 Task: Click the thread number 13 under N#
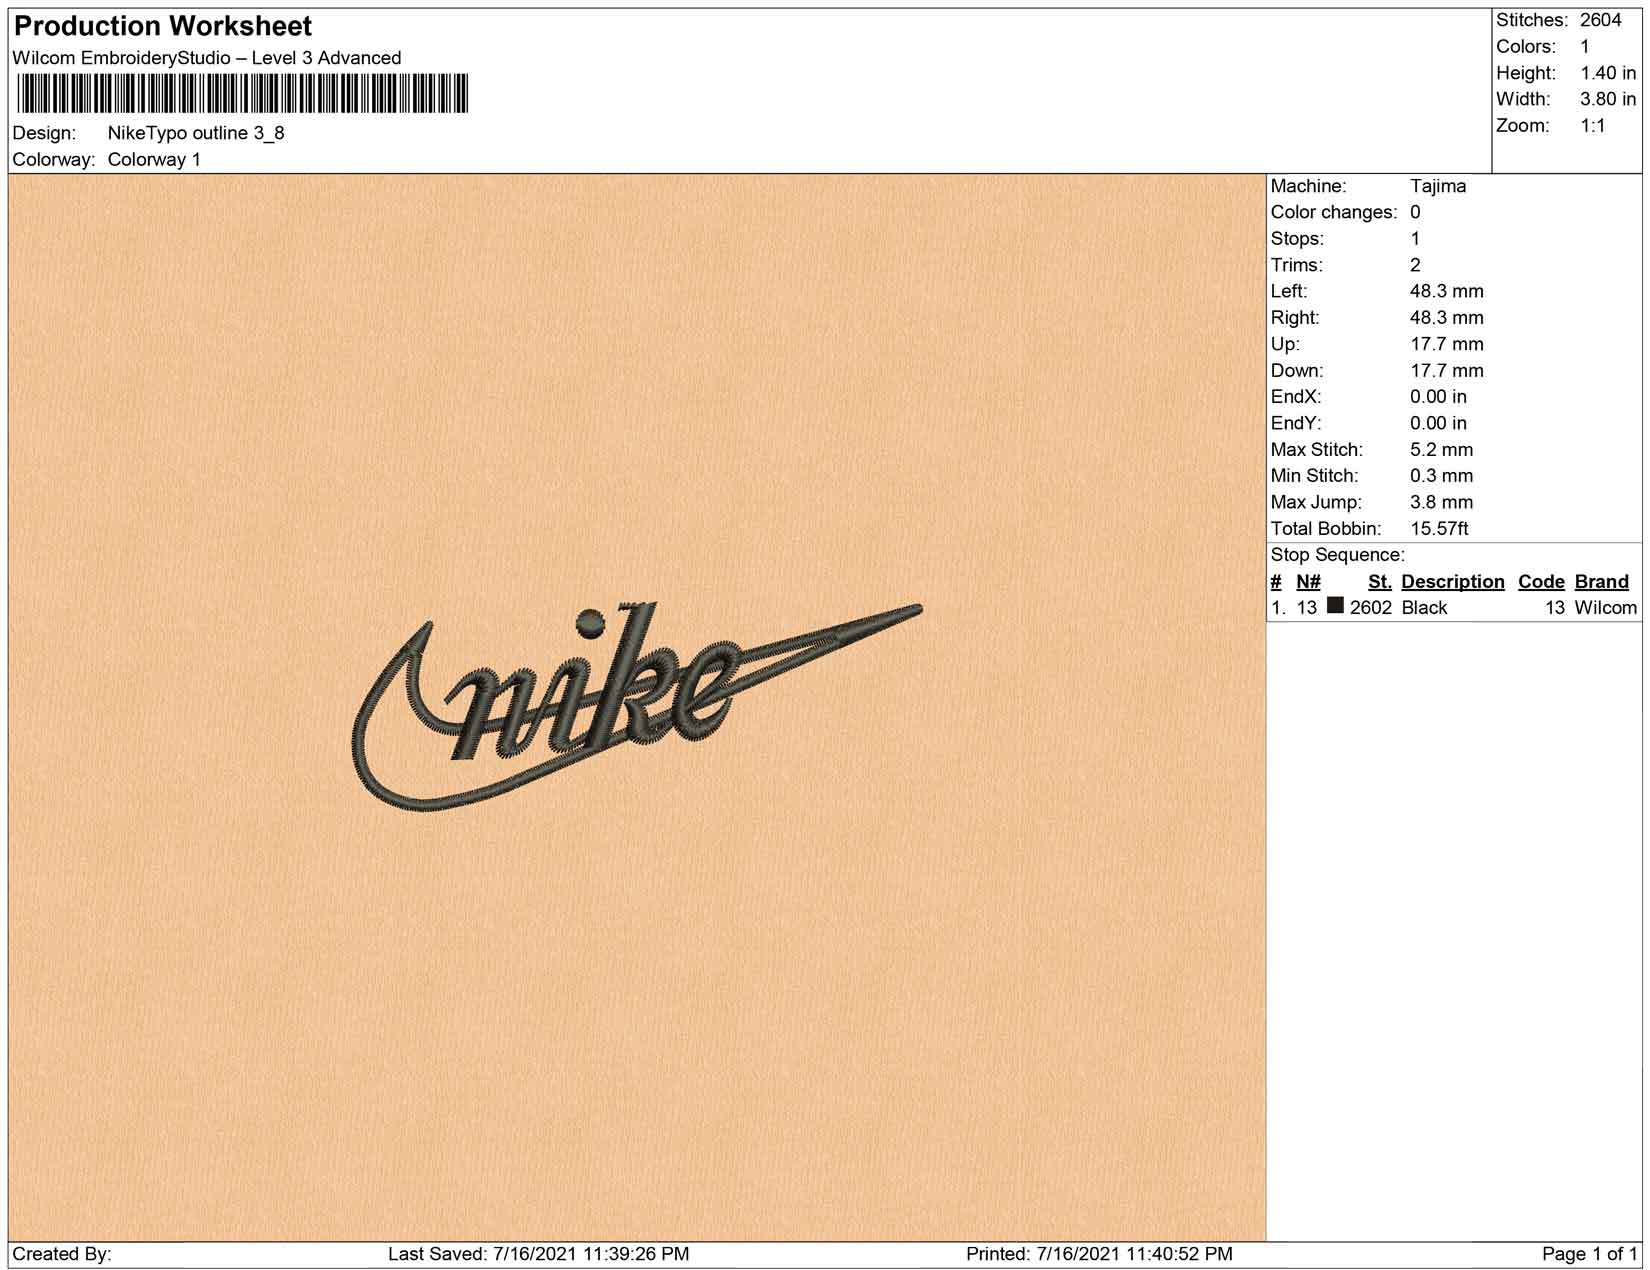(1307, 608)
